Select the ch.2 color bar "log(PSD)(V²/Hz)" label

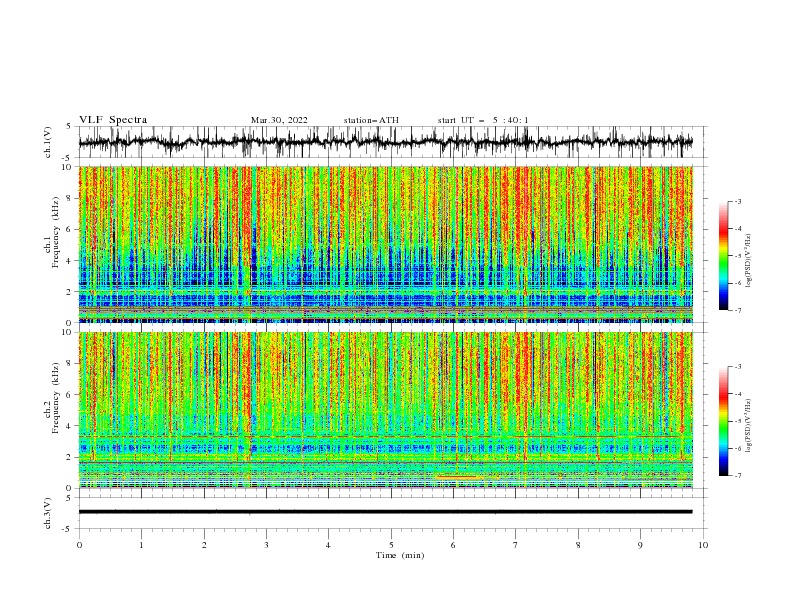750,425
